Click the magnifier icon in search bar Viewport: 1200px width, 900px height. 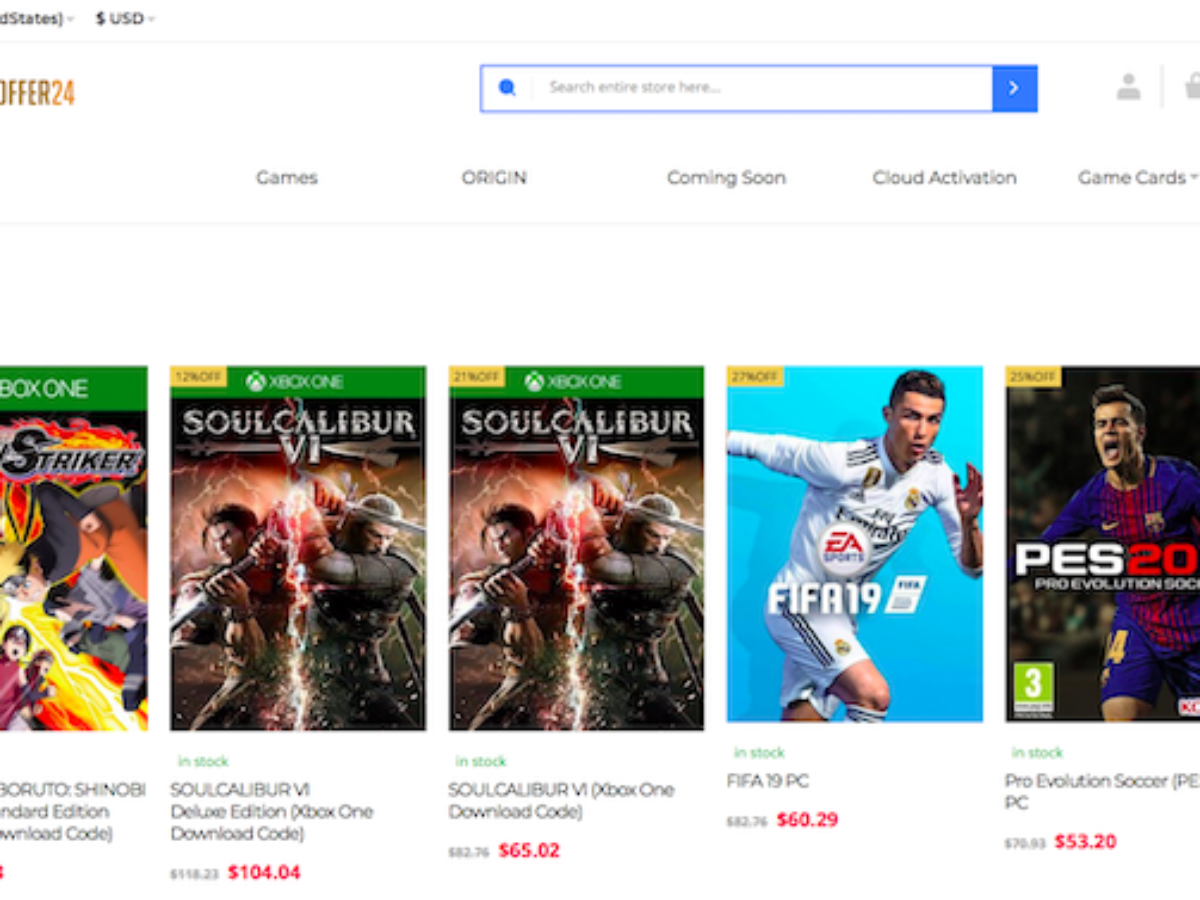507,88
